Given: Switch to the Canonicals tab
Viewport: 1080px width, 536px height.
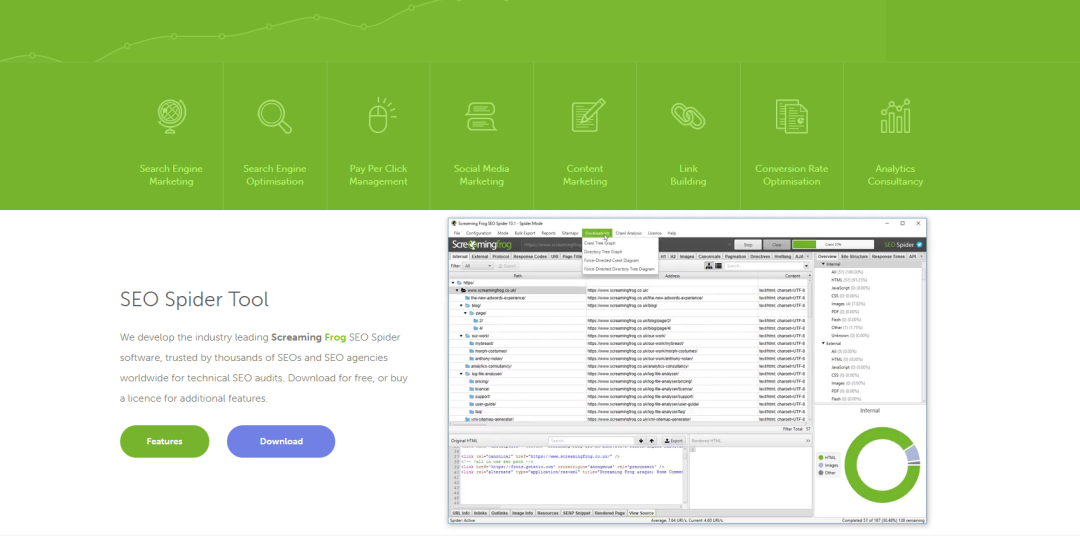Looking at the screenshot, I should (709, 256).
